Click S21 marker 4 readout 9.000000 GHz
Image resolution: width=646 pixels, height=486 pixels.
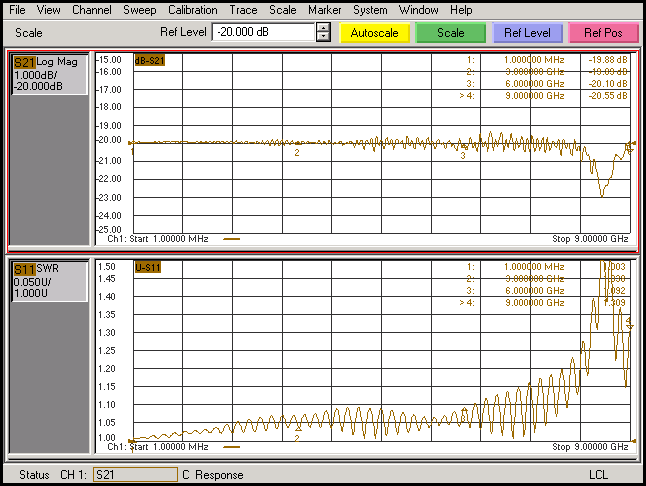pos(535,96)
